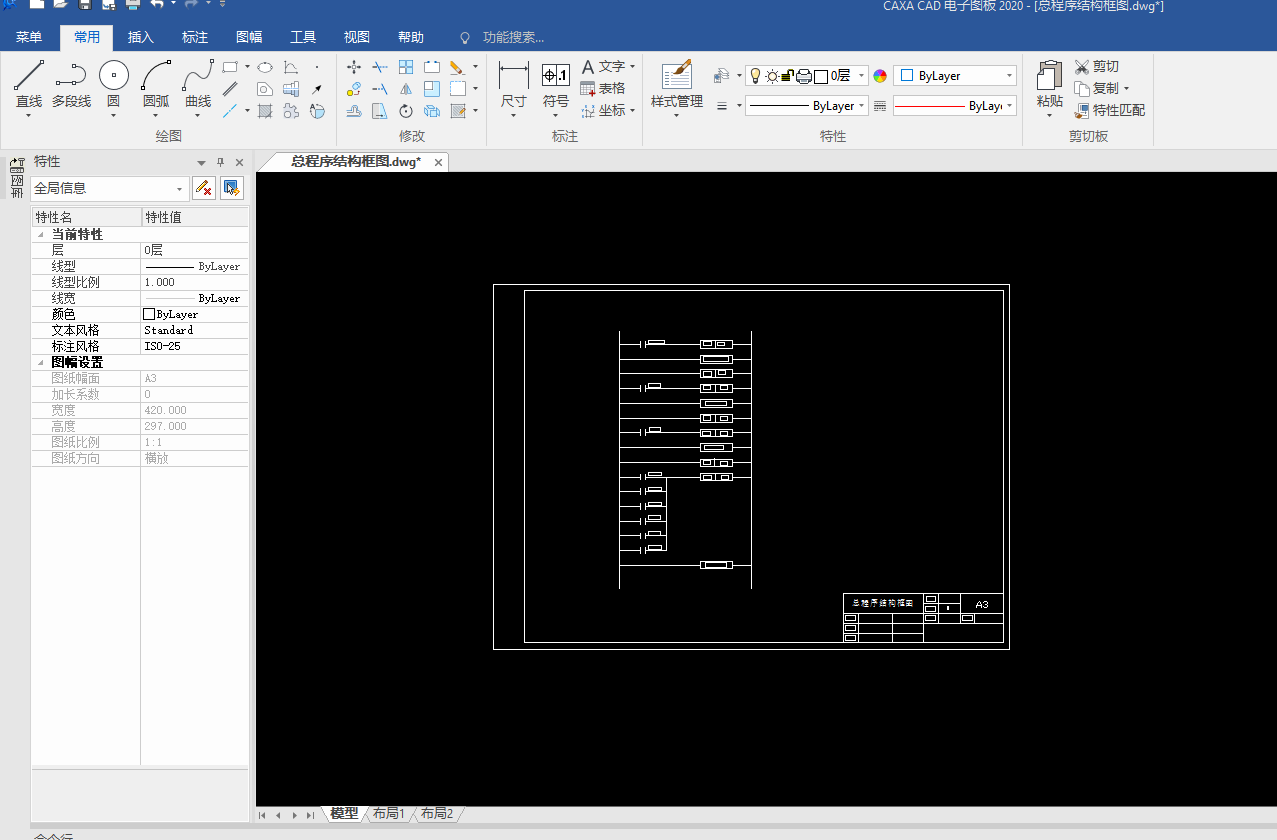The image size is (1277, 840).
Task: Open the ByLayer color dropdown
Action: (955, 76)
